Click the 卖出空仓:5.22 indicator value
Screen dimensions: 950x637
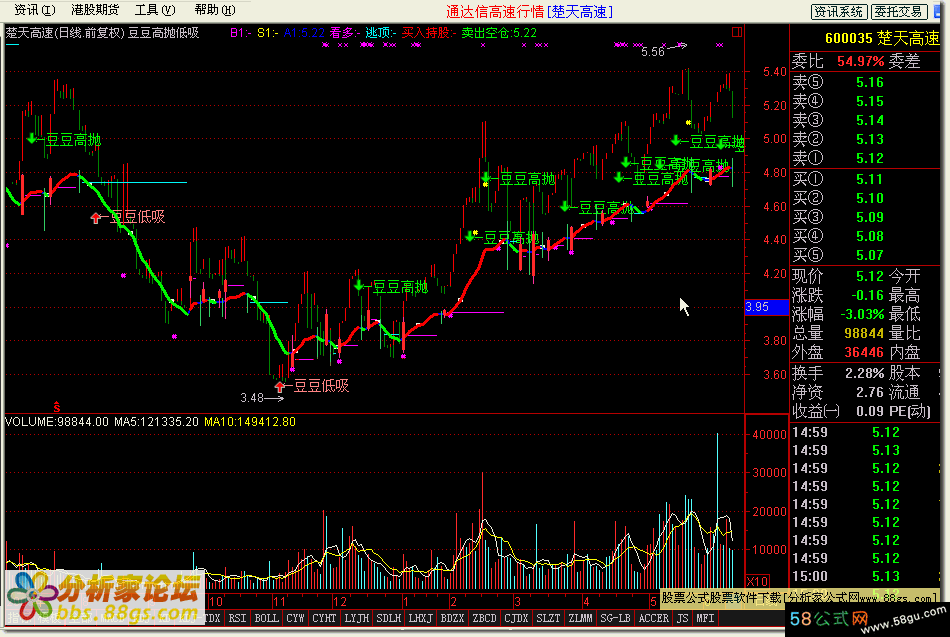point(499,33)
